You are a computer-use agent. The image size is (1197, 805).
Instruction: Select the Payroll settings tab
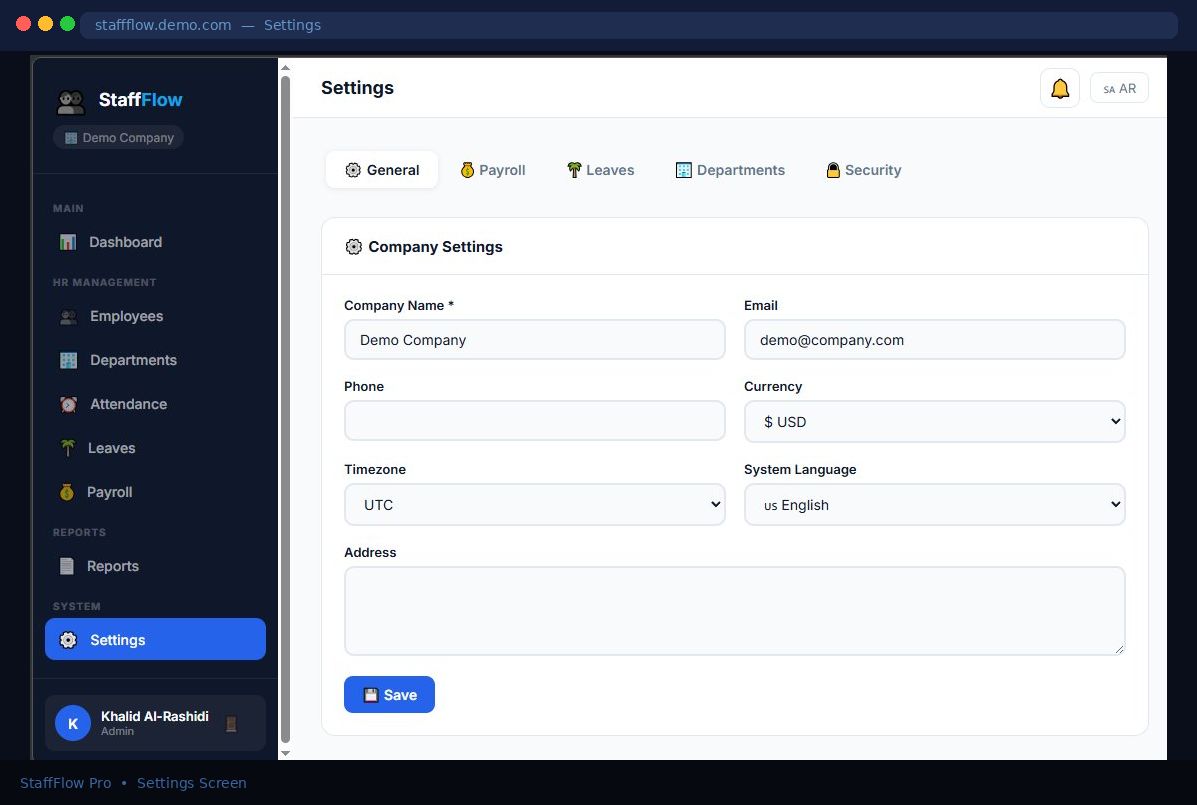(492, 170)
